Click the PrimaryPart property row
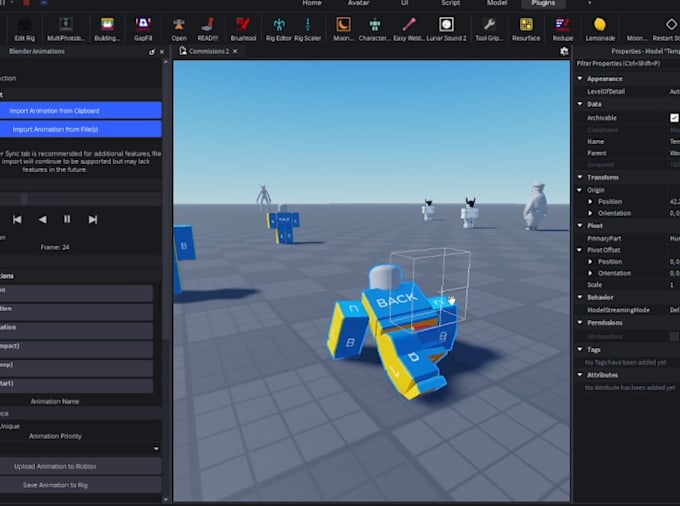This screenshot has height=506, width=680. pos(628,238)
